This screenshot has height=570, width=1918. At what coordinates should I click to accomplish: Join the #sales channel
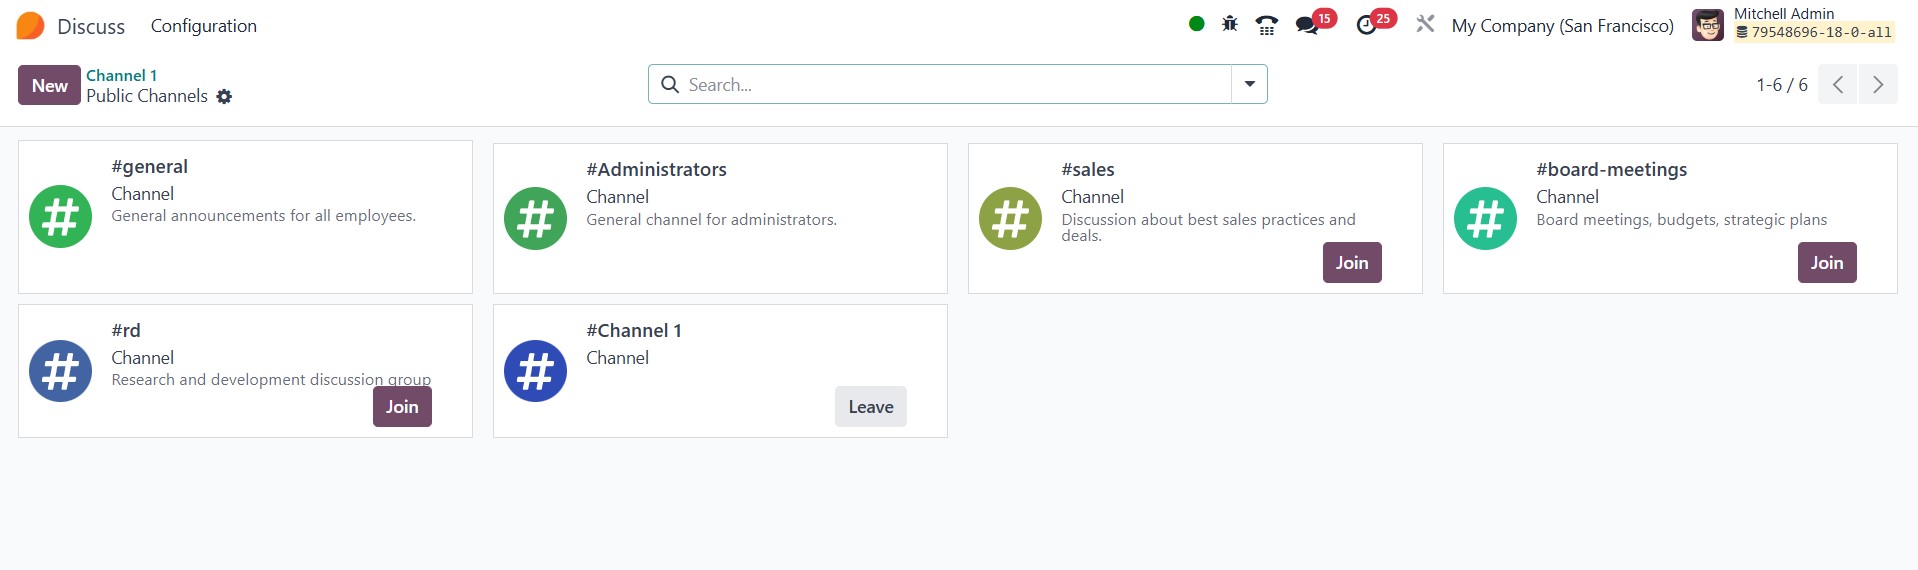click(x=1351, y=263)
